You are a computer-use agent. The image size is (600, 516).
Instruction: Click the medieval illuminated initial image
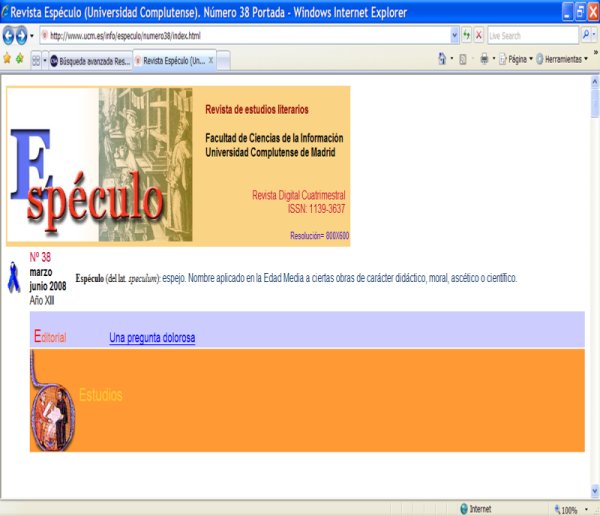click(52, 401)
